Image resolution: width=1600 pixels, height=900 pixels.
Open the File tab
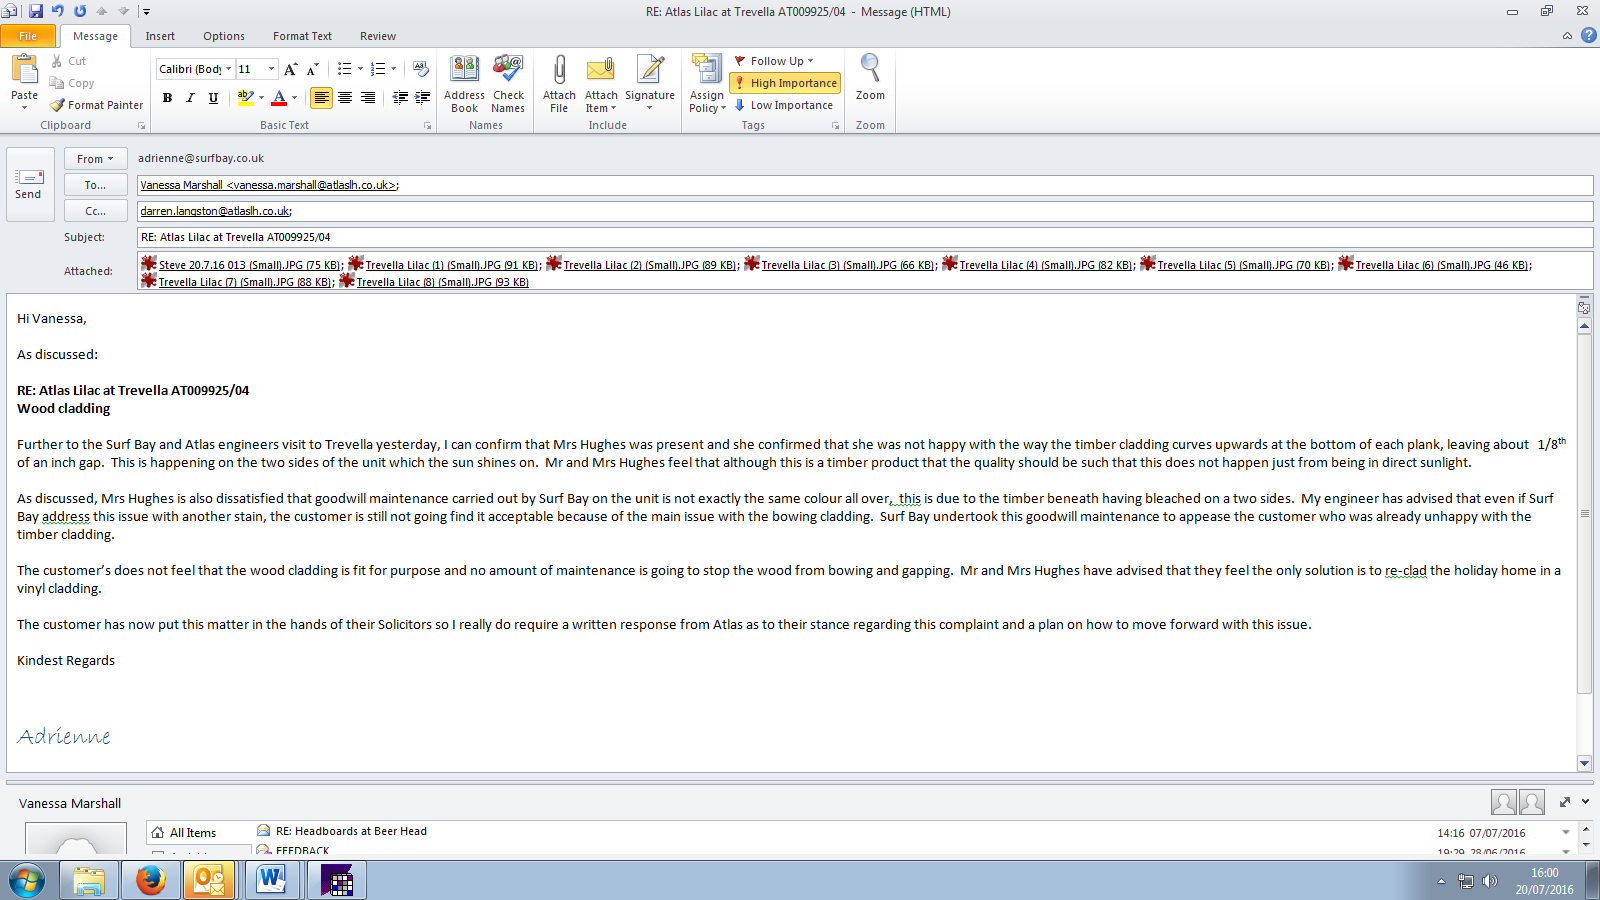(28, 36)
